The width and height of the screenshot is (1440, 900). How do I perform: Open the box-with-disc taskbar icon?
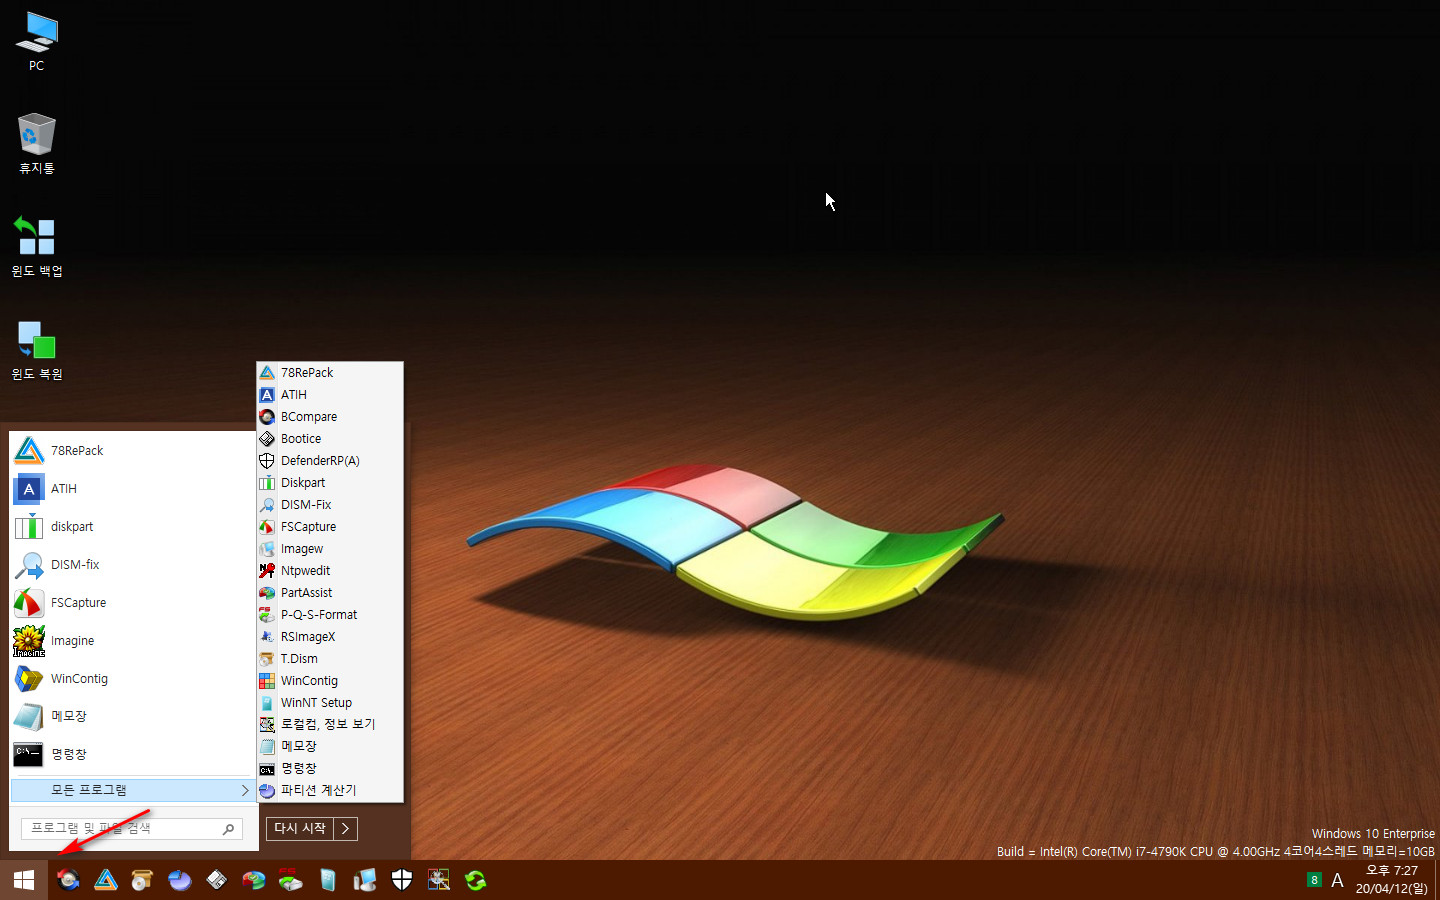point(142,880)
